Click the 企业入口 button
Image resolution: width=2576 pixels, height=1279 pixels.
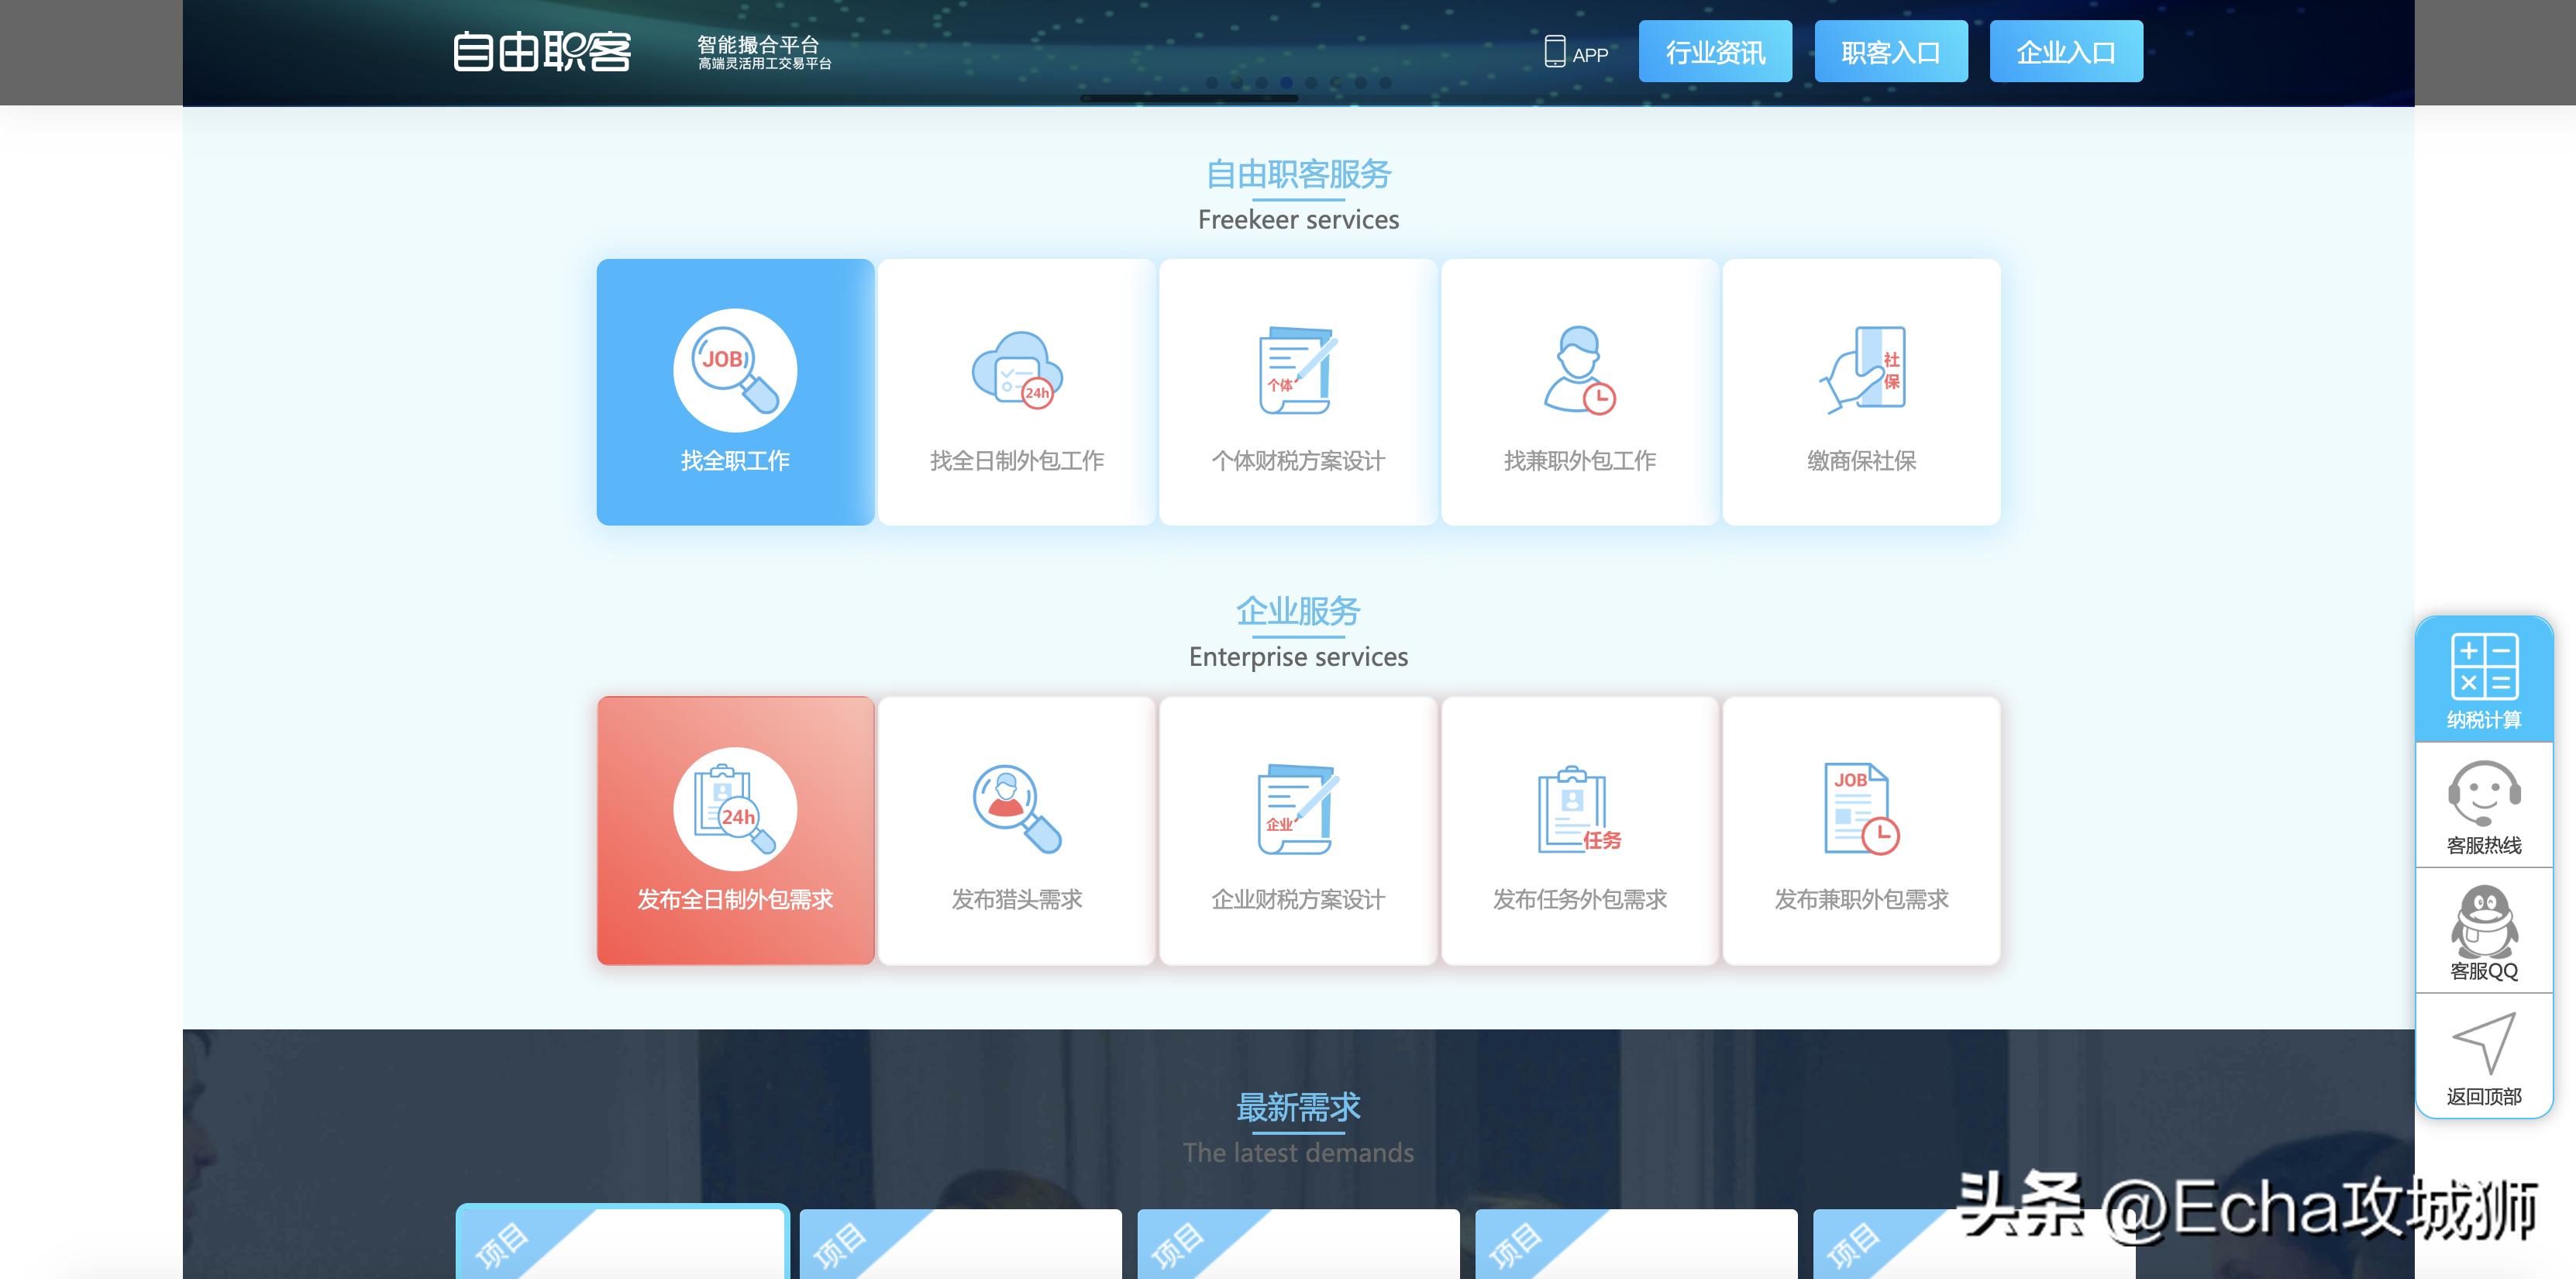click(2066, 52)
